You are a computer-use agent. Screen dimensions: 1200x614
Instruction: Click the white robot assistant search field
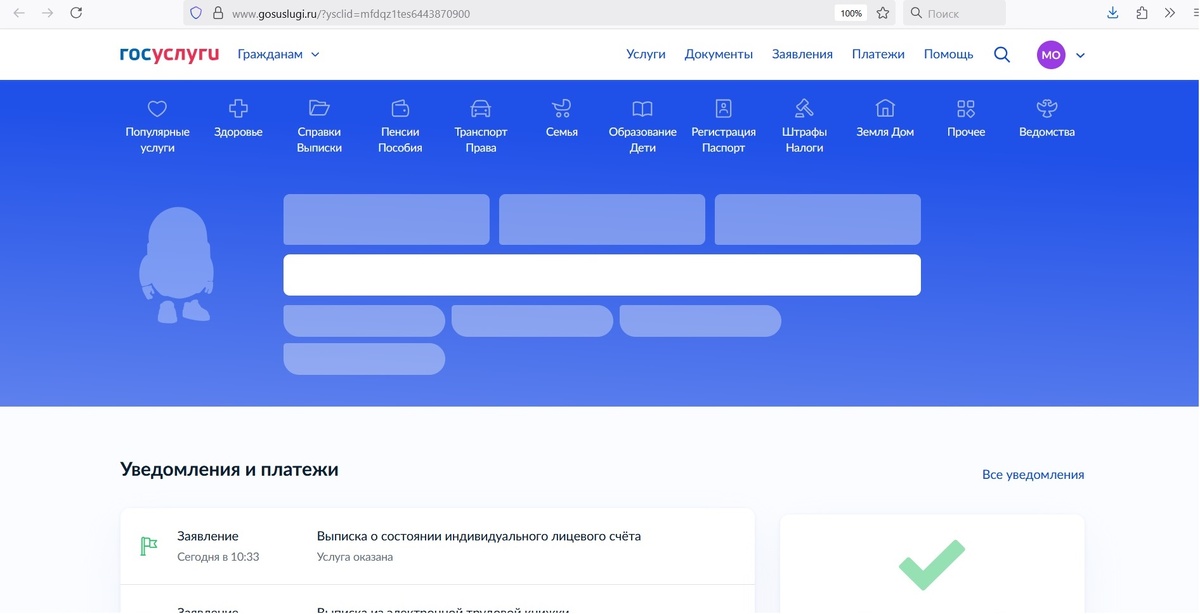(602, 275)
